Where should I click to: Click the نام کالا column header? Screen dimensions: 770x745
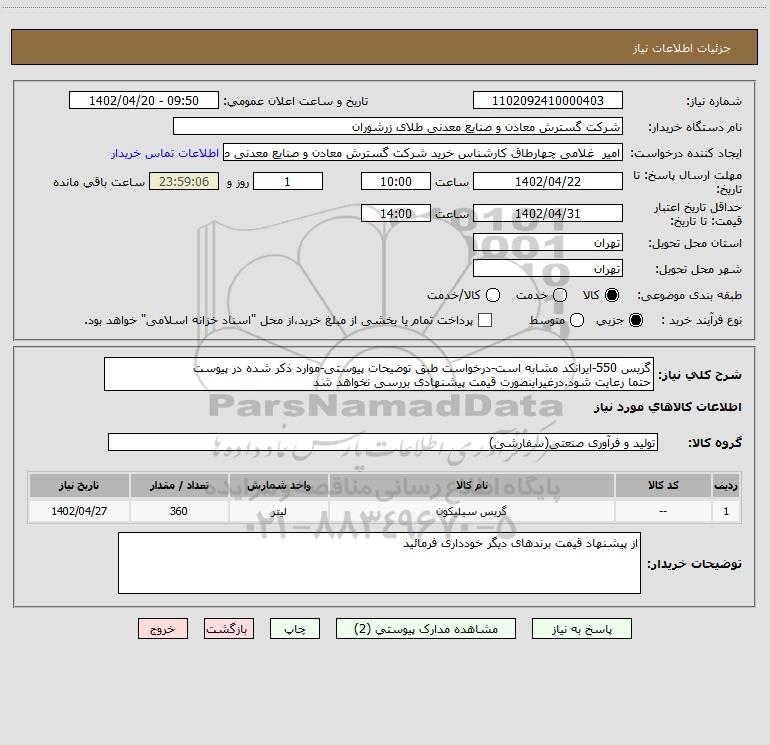[x=471, y=485]
